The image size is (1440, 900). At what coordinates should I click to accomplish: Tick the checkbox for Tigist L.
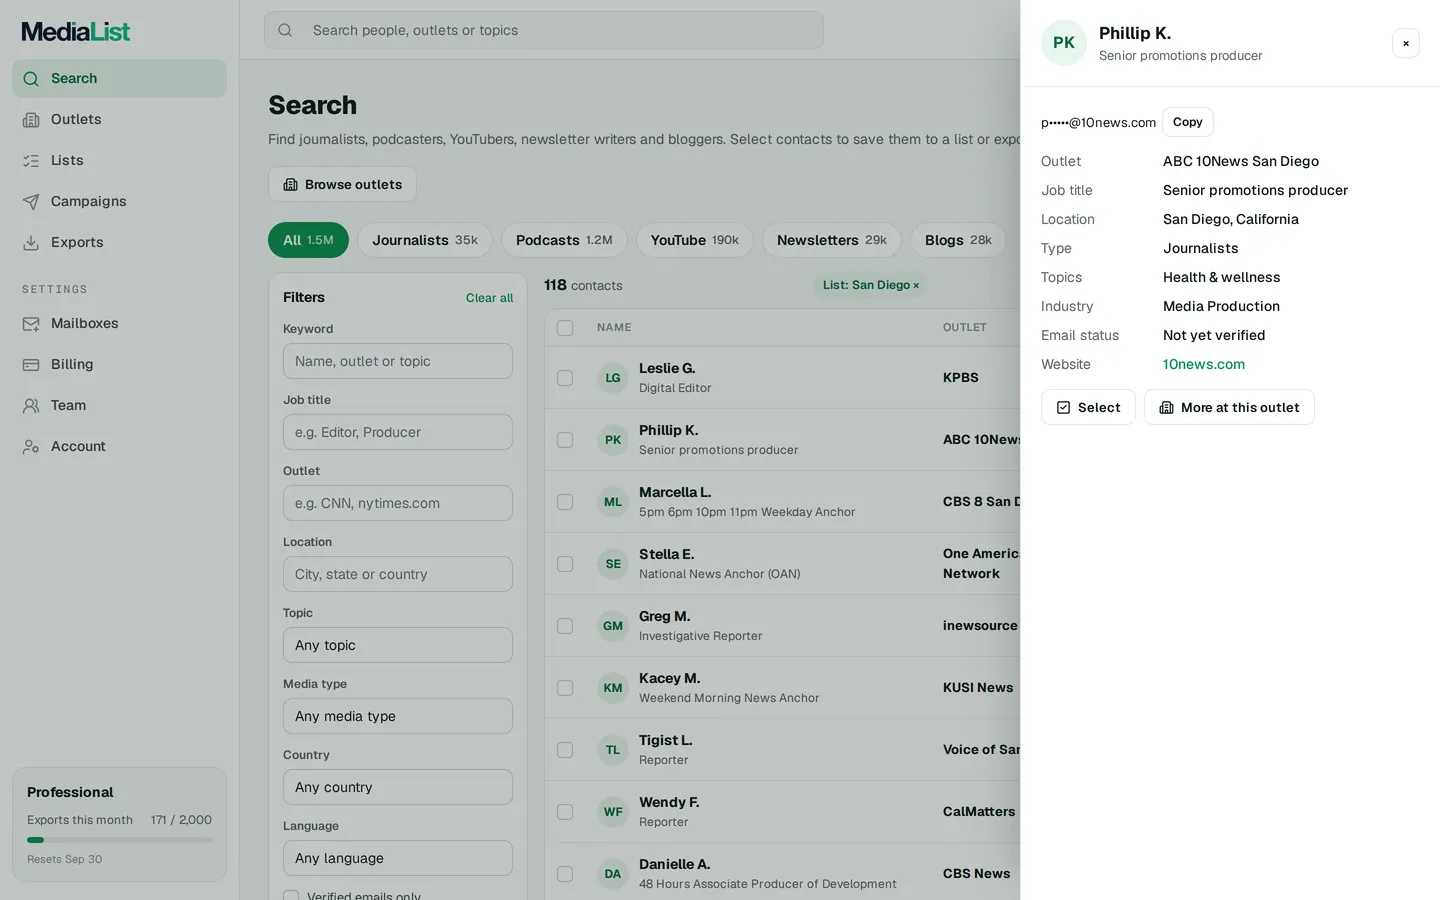point(565,750)
